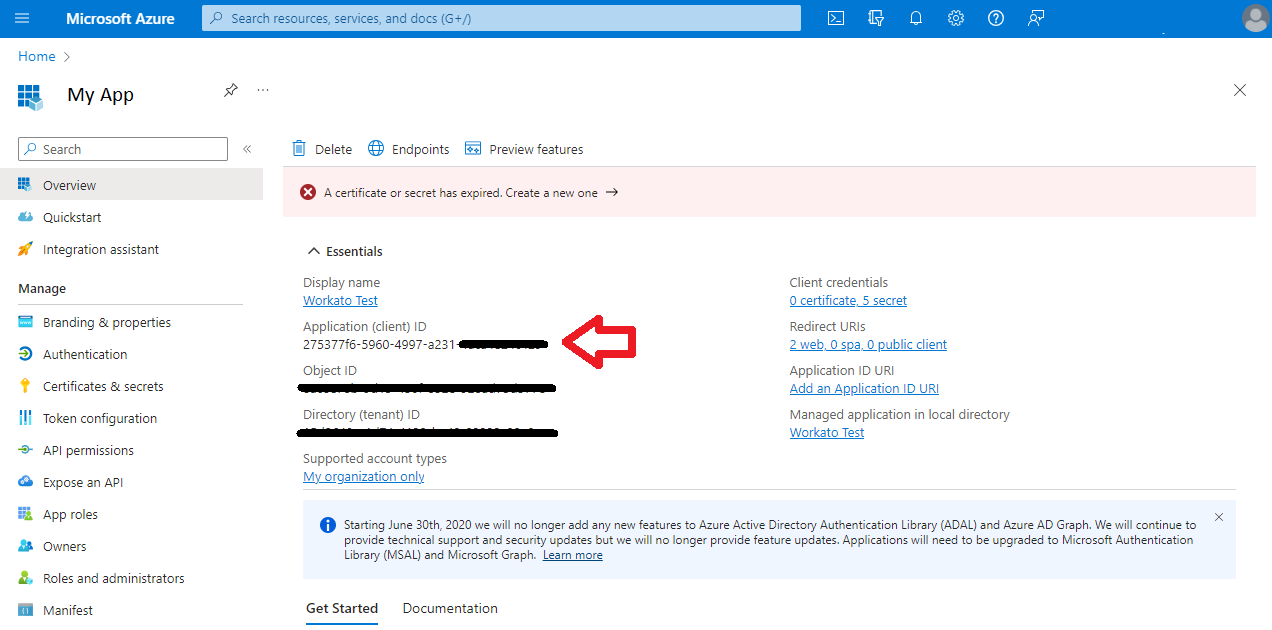Launch Cloud Shell from top bar
The image size is (1272, 630).
click(836, 18)
